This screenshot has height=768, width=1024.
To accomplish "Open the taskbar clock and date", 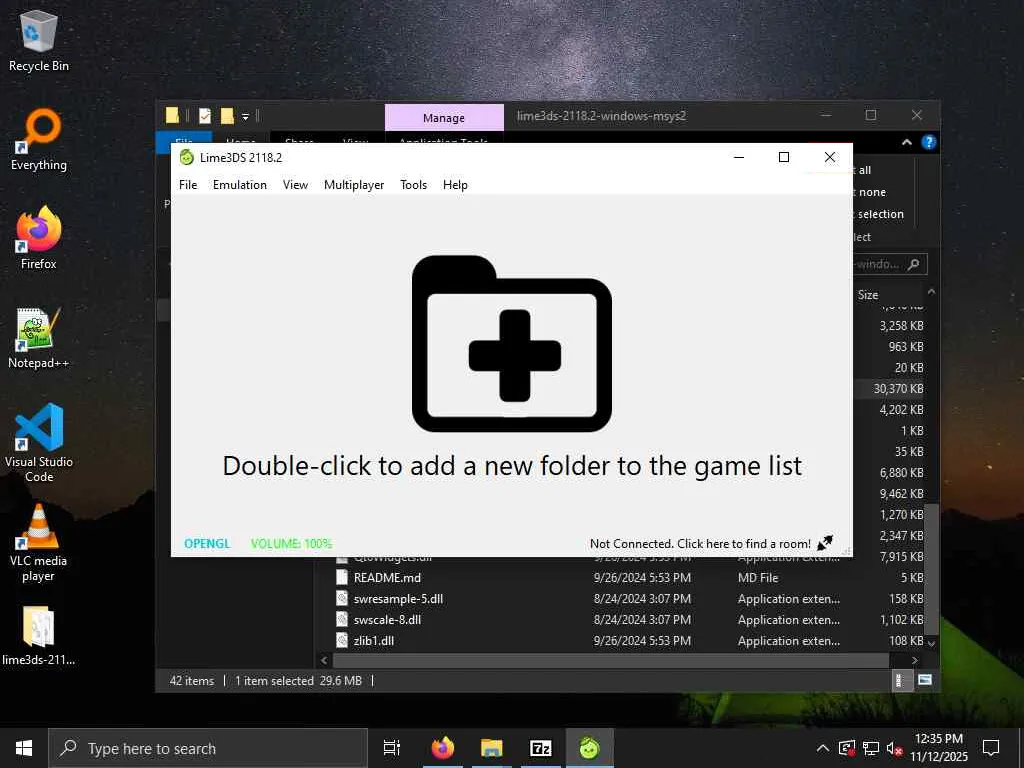I will point(938,748).
